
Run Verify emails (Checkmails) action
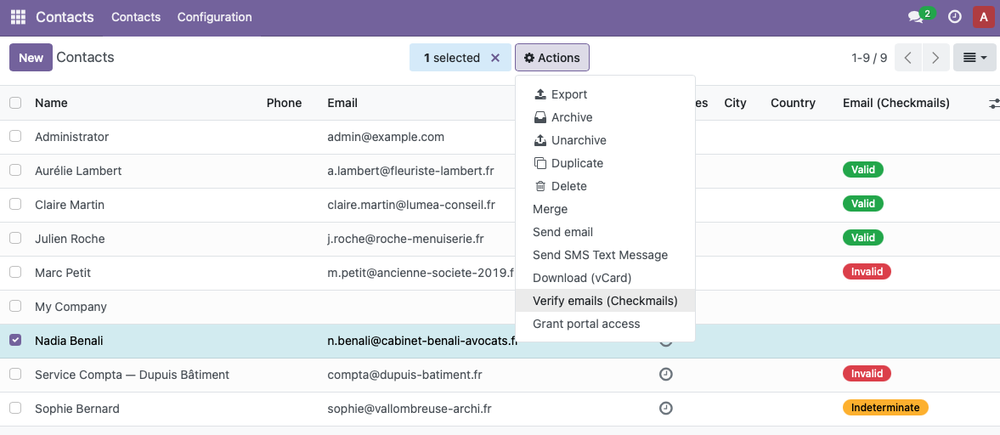pos(605,301)
